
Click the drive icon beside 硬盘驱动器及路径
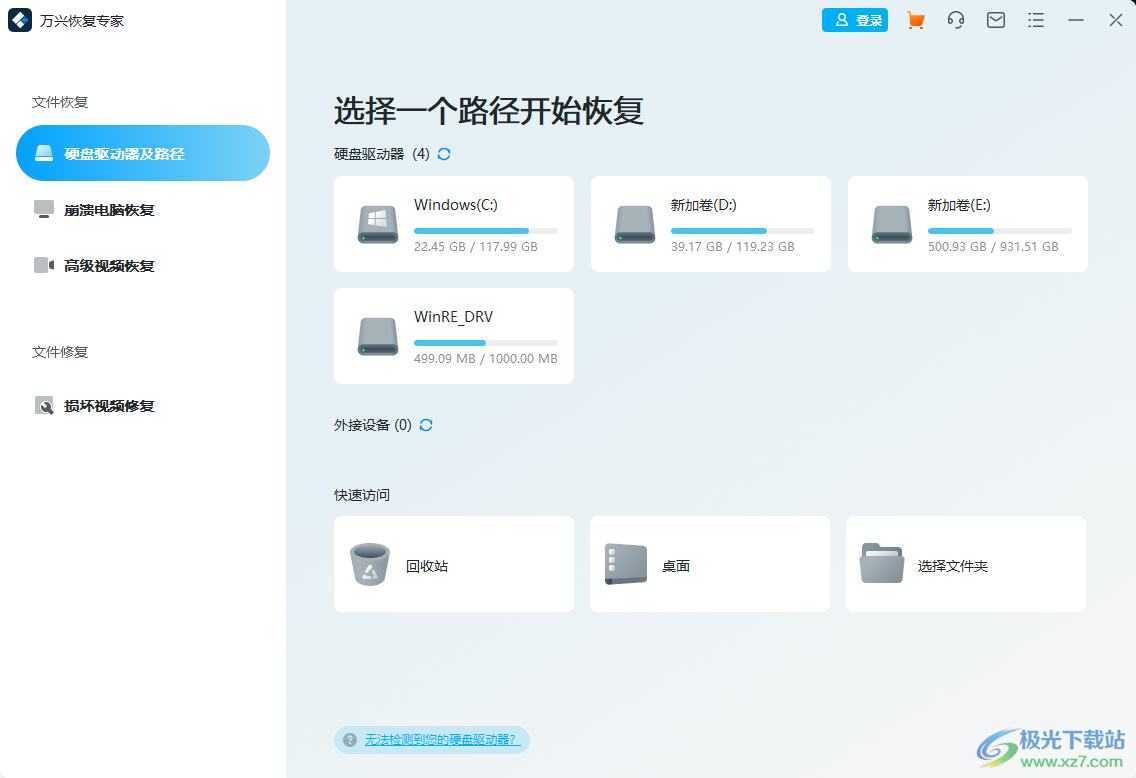[x=44, y=153]
